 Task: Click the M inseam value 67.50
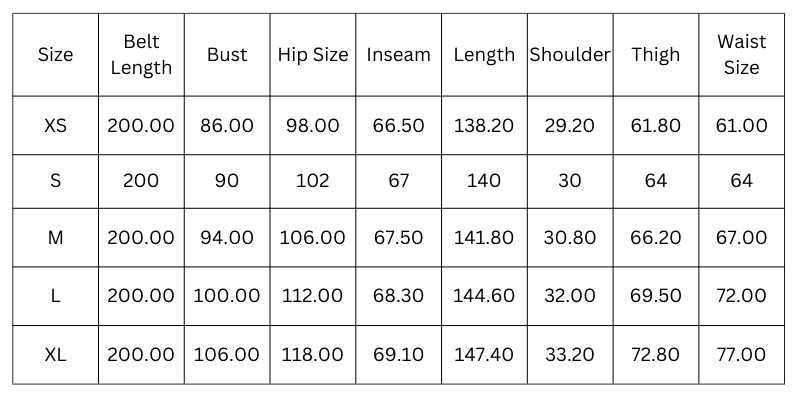click(398, 238)
